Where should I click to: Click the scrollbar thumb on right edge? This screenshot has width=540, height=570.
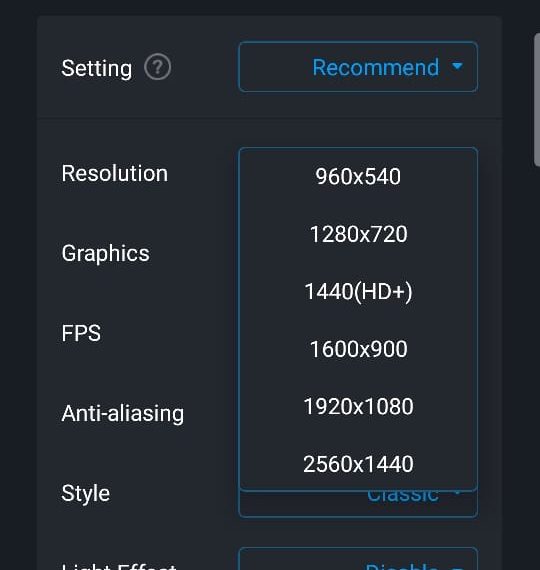(537, 100)
